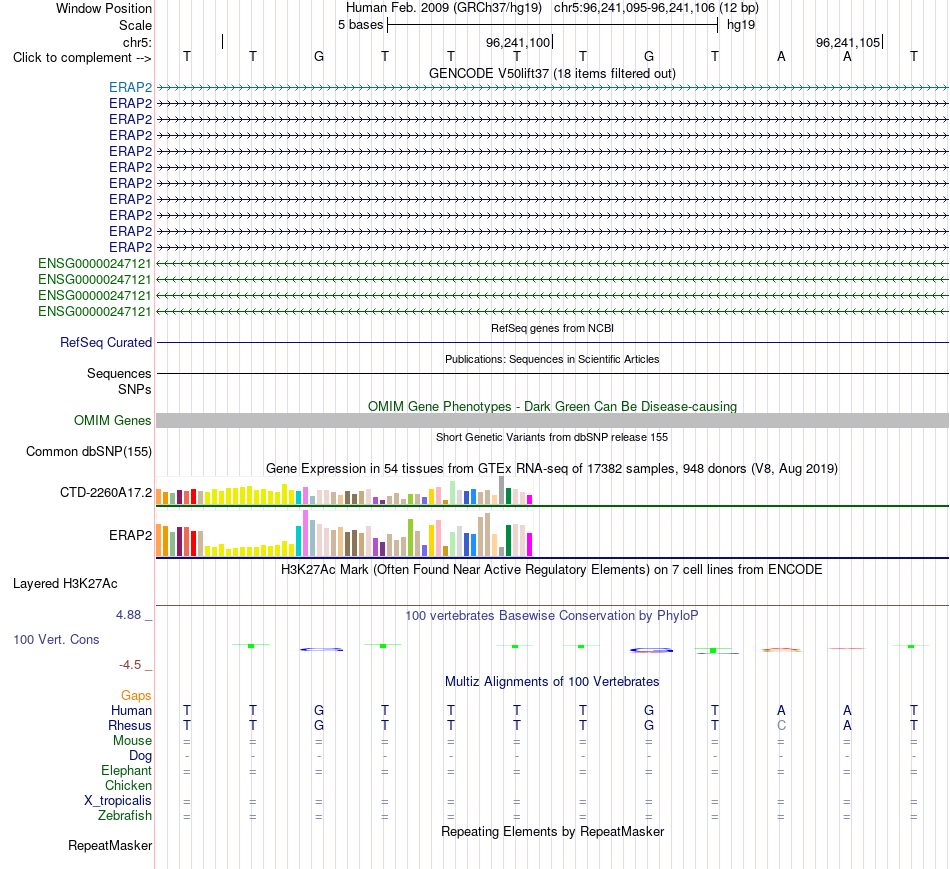Click the RefSeq genes from NCBI title
This screenshot has height=869, width=950.
point(552,328)
